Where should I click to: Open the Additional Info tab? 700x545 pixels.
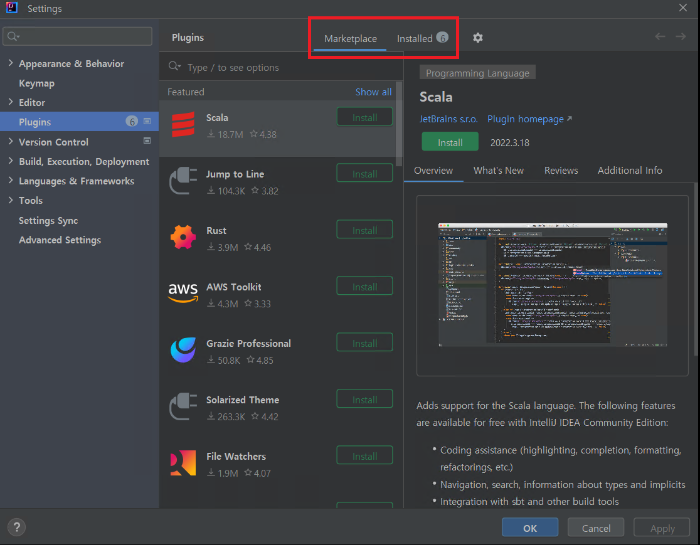[x=629, y=171]
